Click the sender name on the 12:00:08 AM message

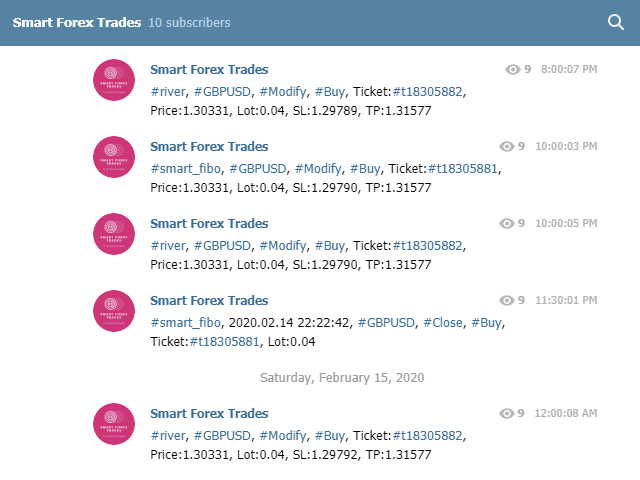pyautogui.click(x=209, y=413)
